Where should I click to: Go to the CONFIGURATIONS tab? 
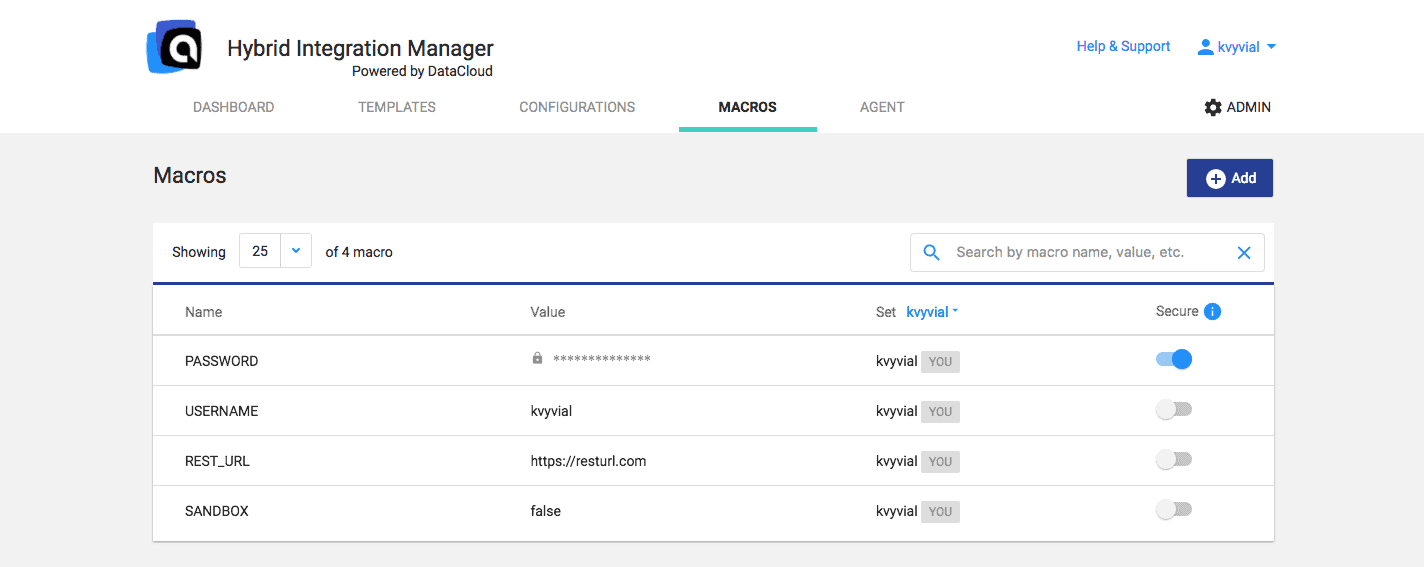[577, 107]
